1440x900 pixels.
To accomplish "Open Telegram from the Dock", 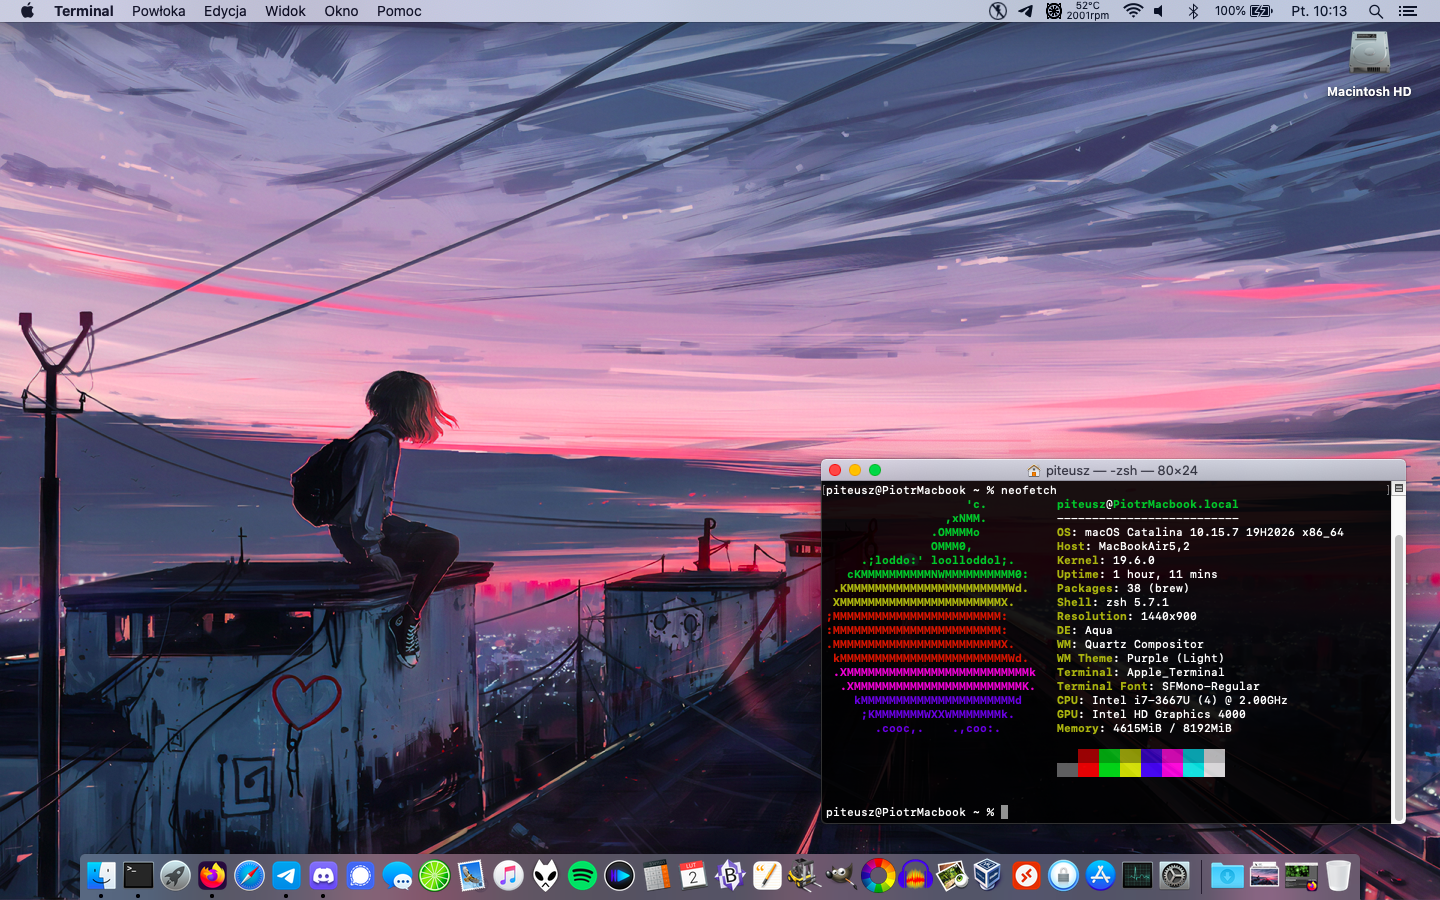I will (x=286, y=876).
